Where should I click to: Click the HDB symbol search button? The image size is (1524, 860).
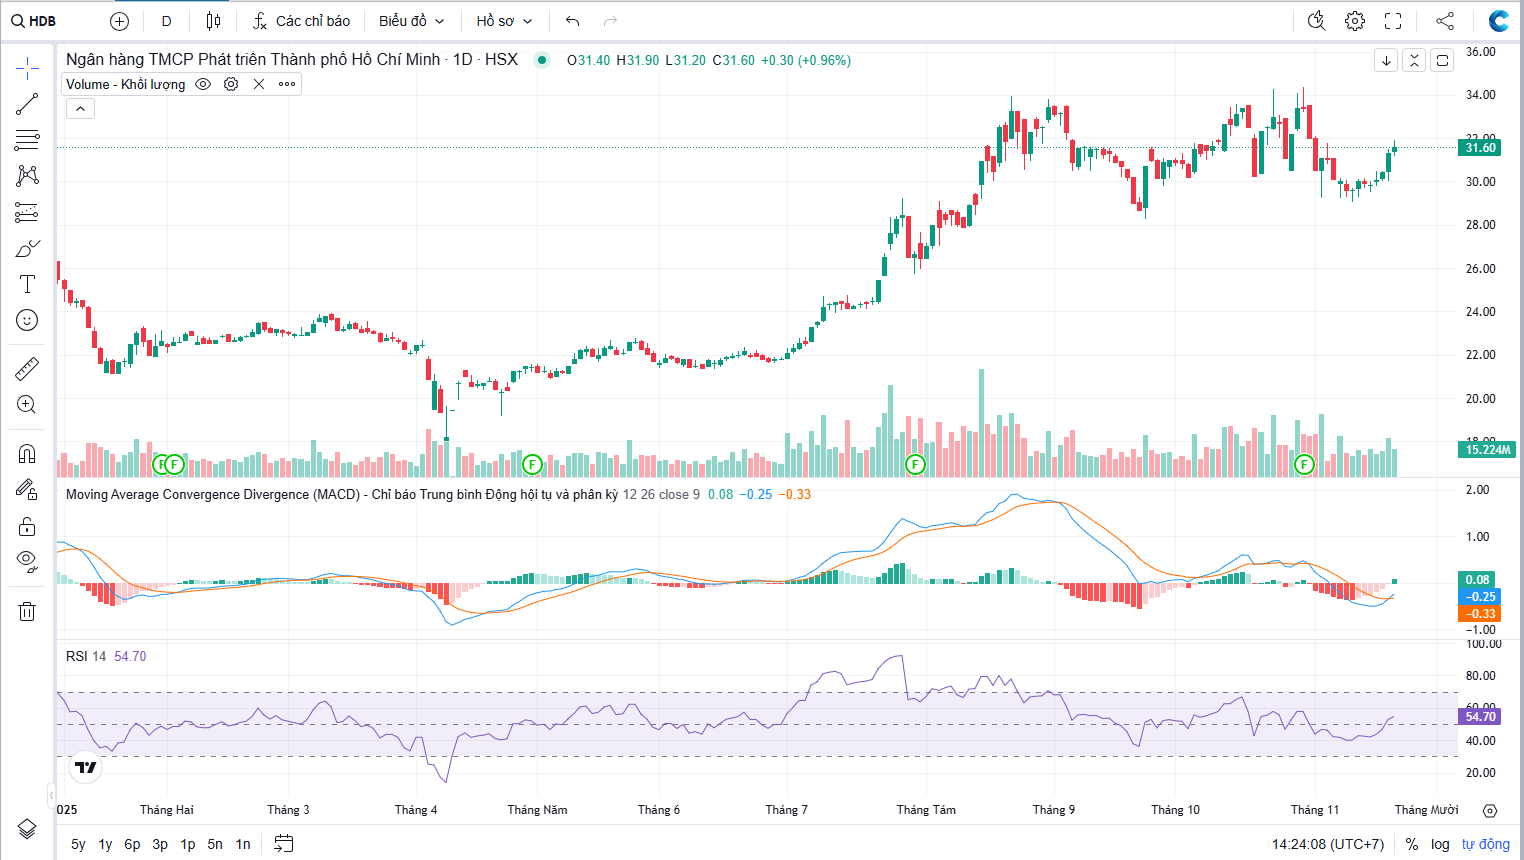coord(34,21)
